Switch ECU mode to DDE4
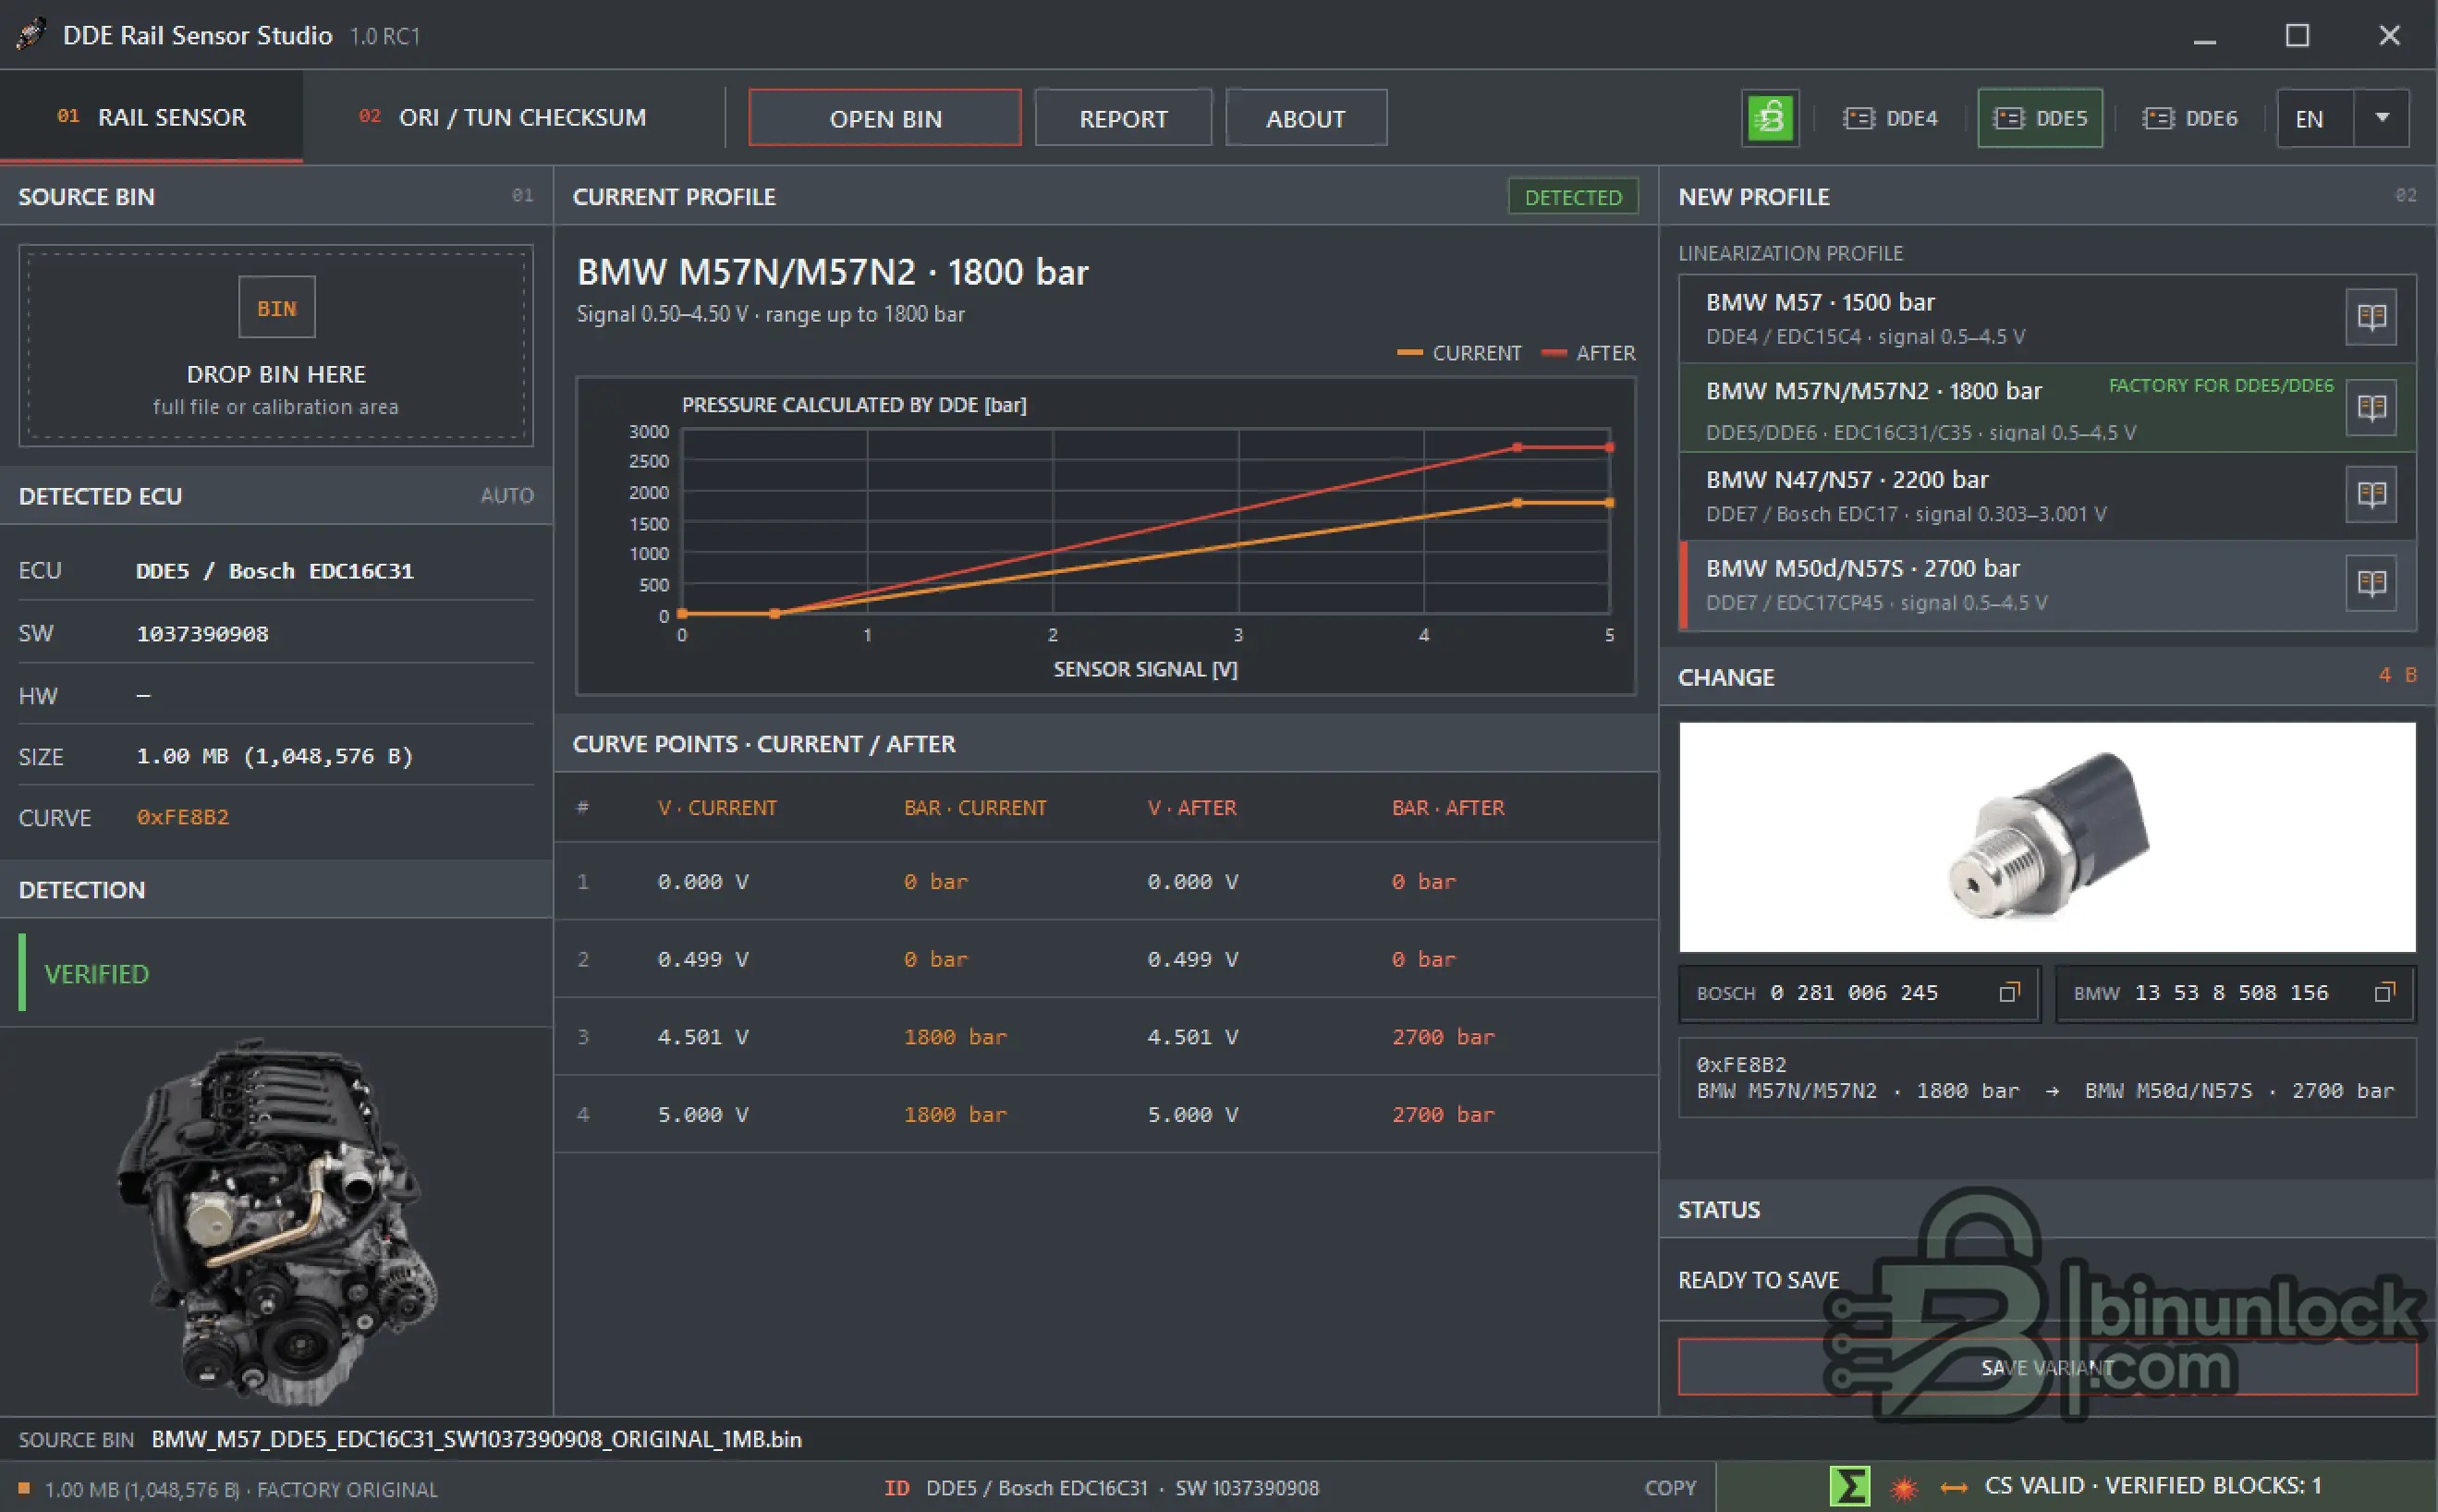The image size is (2438, 1512). (1890, 118)
